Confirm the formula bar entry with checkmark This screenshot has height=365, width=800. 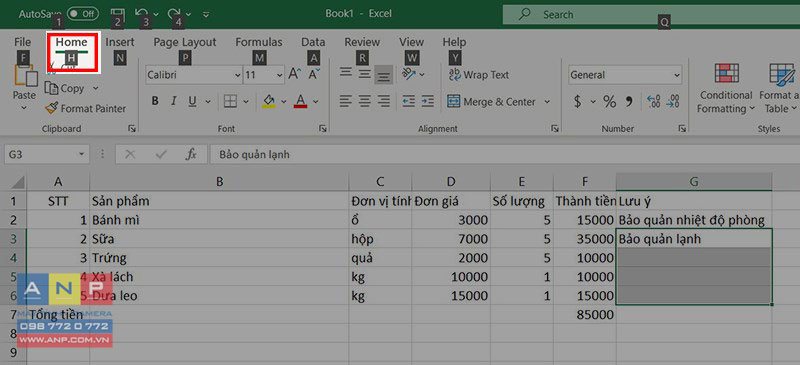coord(161,154)
